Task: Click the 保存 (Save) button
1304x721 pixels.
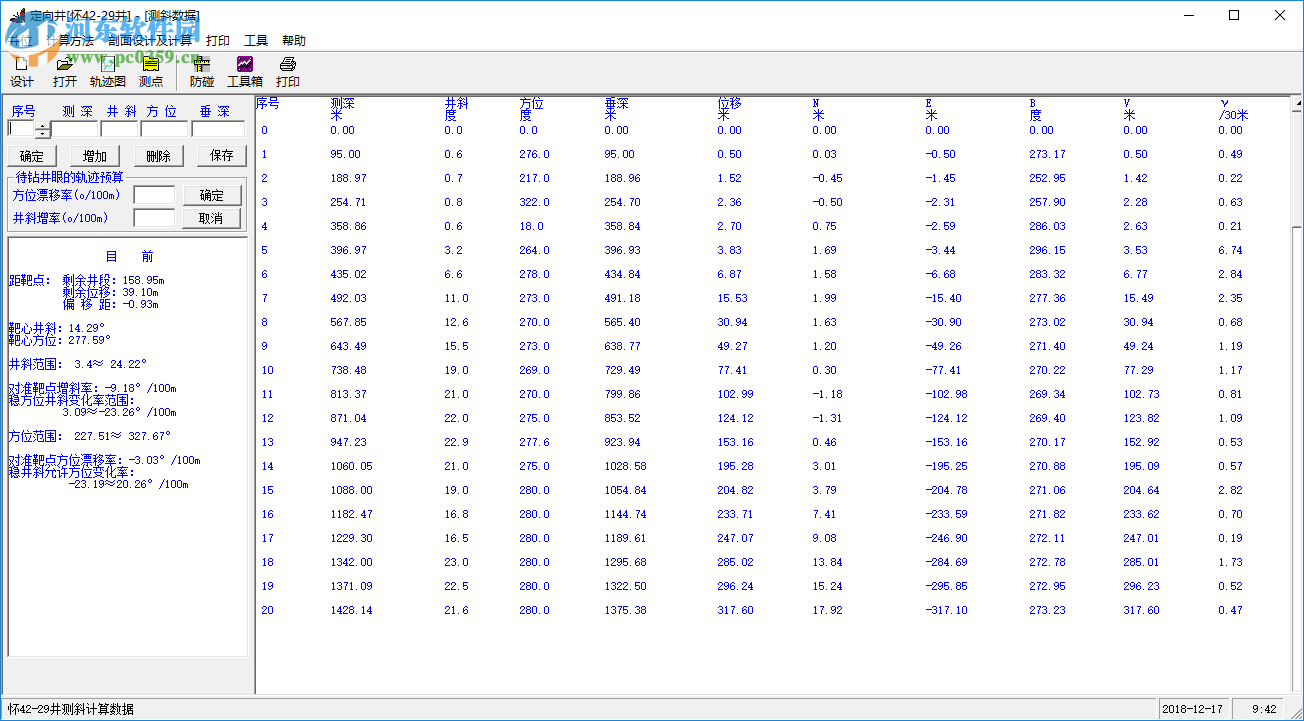Action: [221, 156]
